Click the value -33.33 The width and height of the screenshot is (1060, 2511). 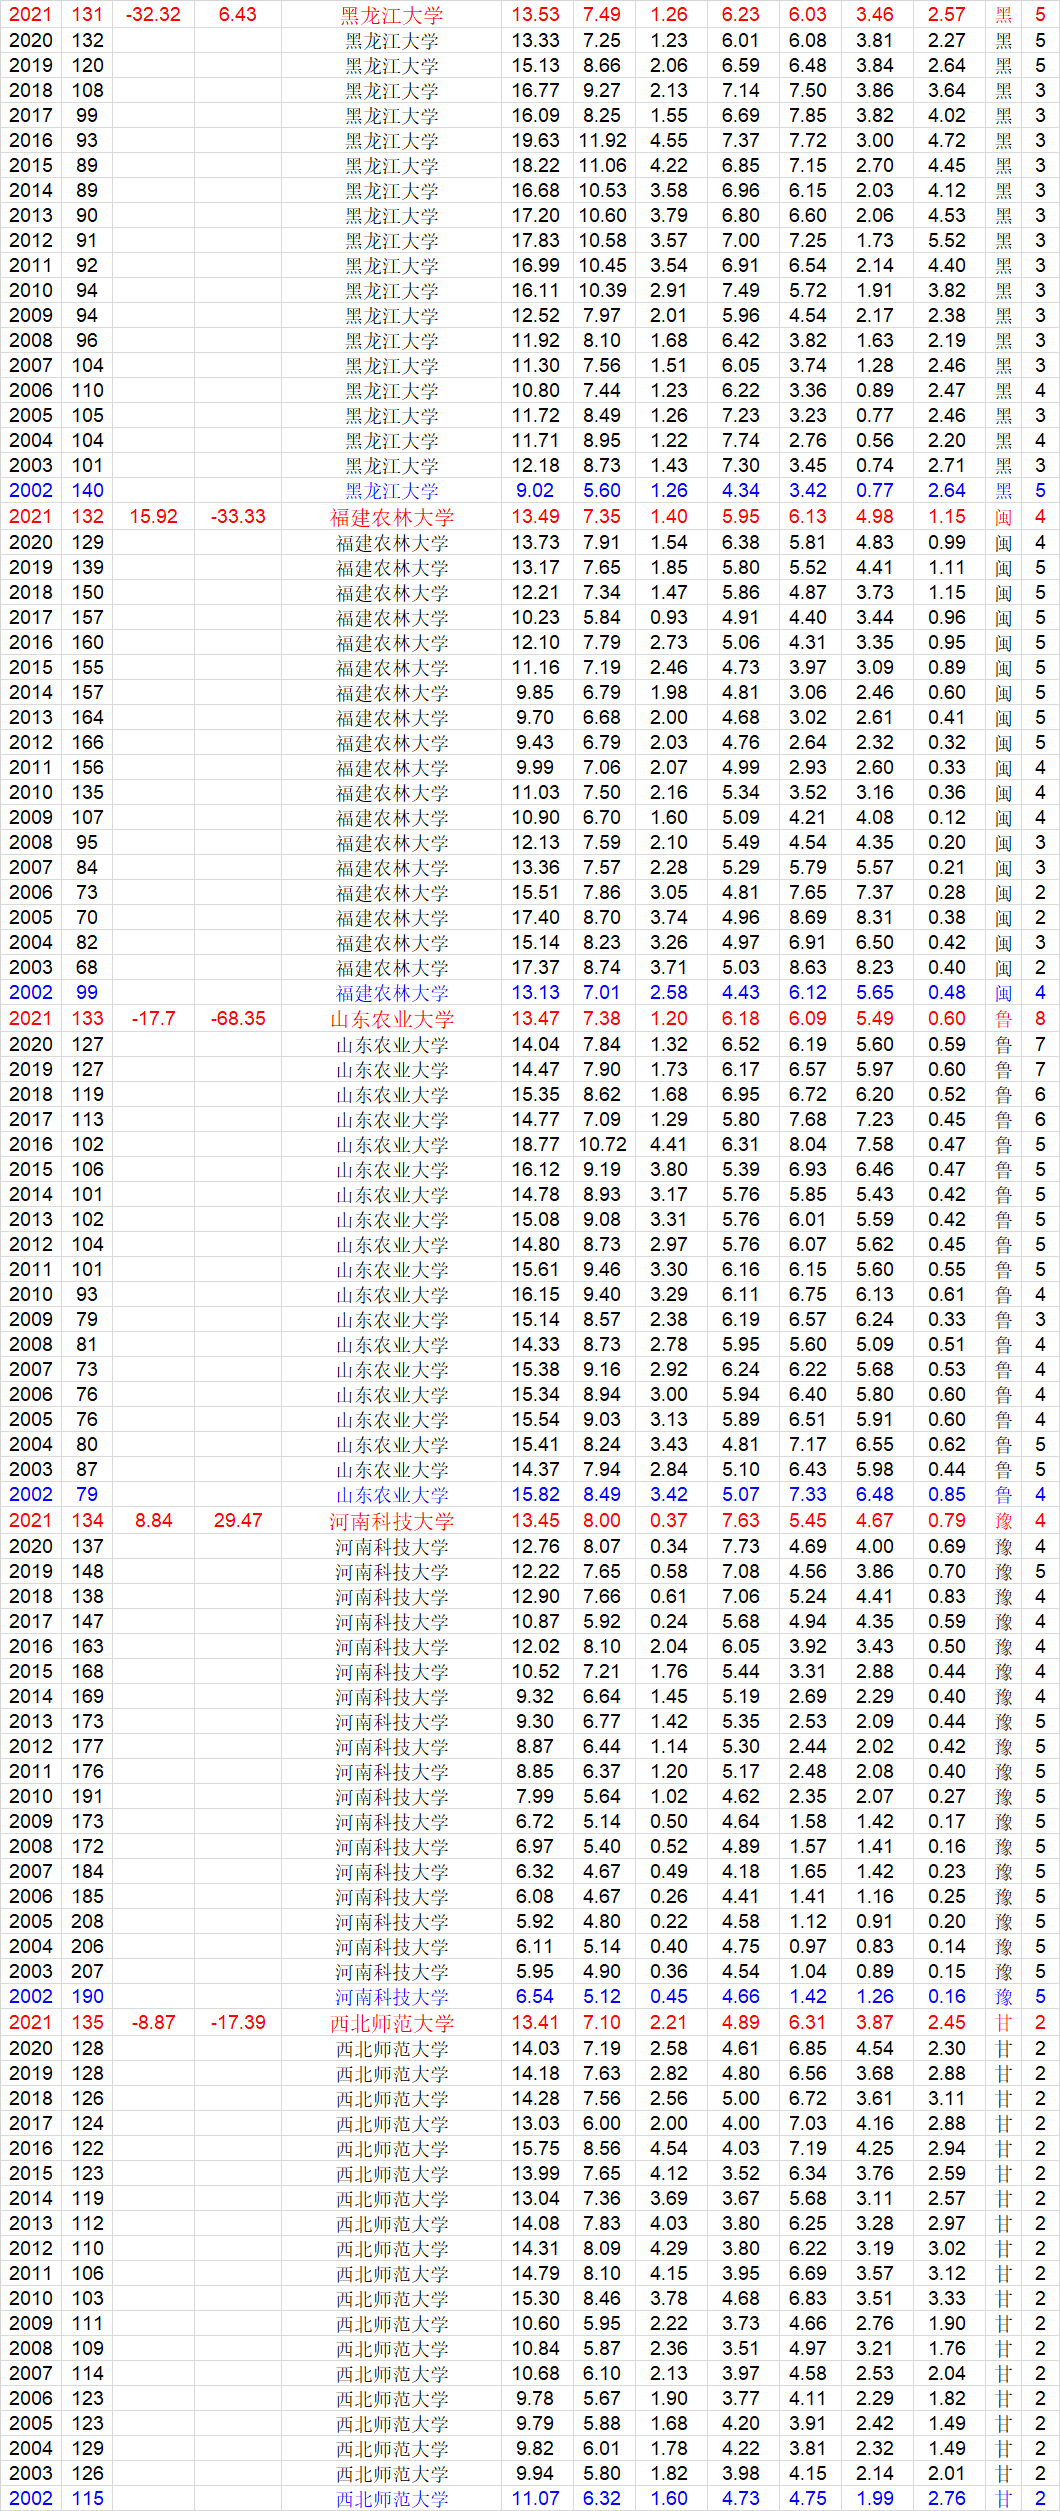238,516
